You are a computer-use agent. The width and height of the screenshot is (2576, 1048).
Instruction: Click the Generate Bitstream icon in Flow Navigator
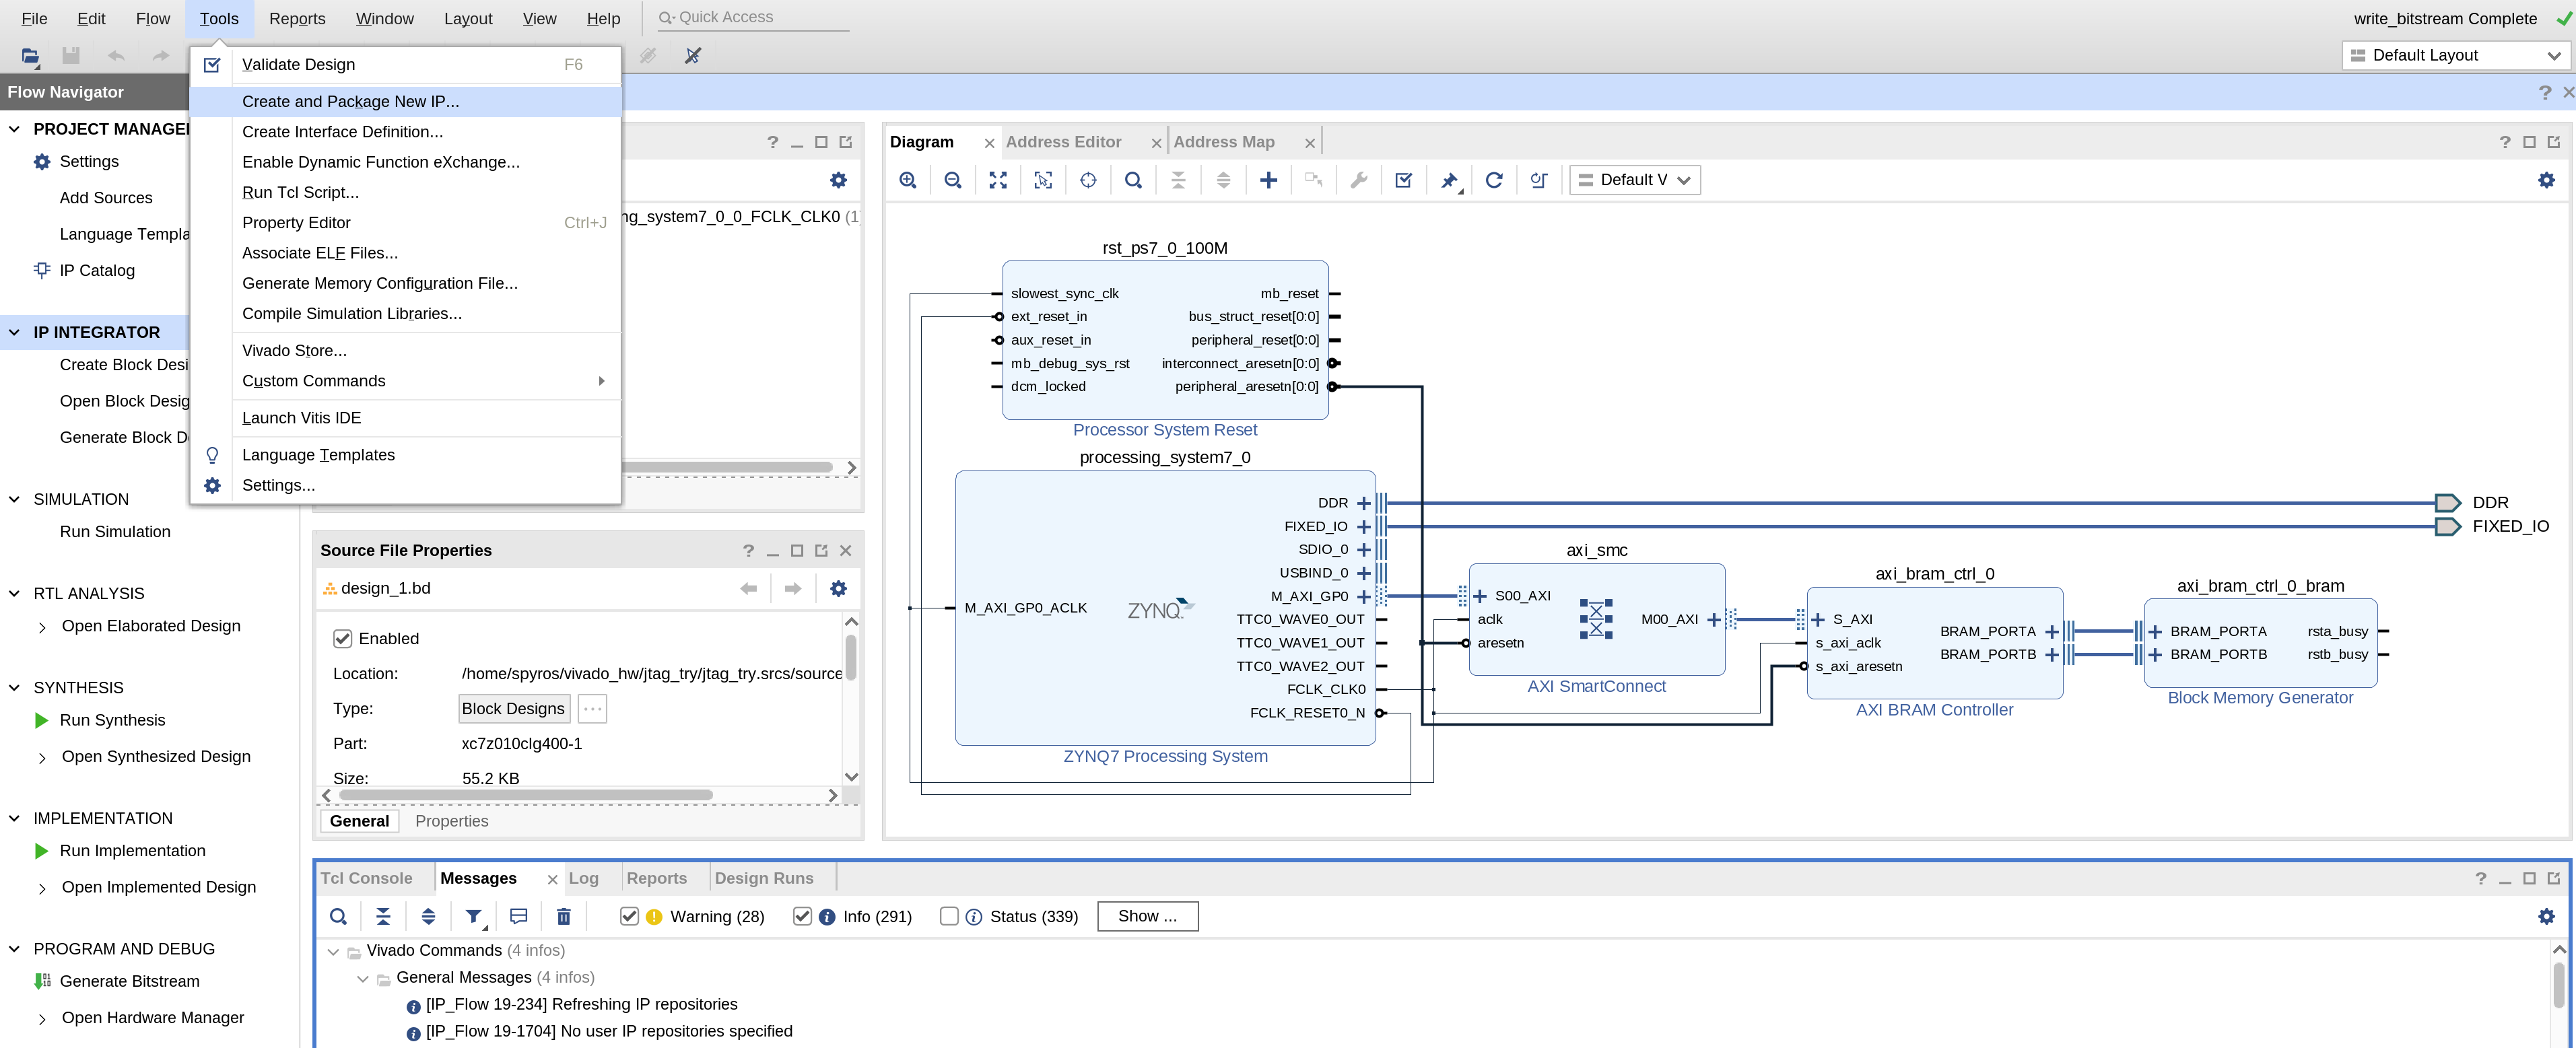tap(41, 981)
